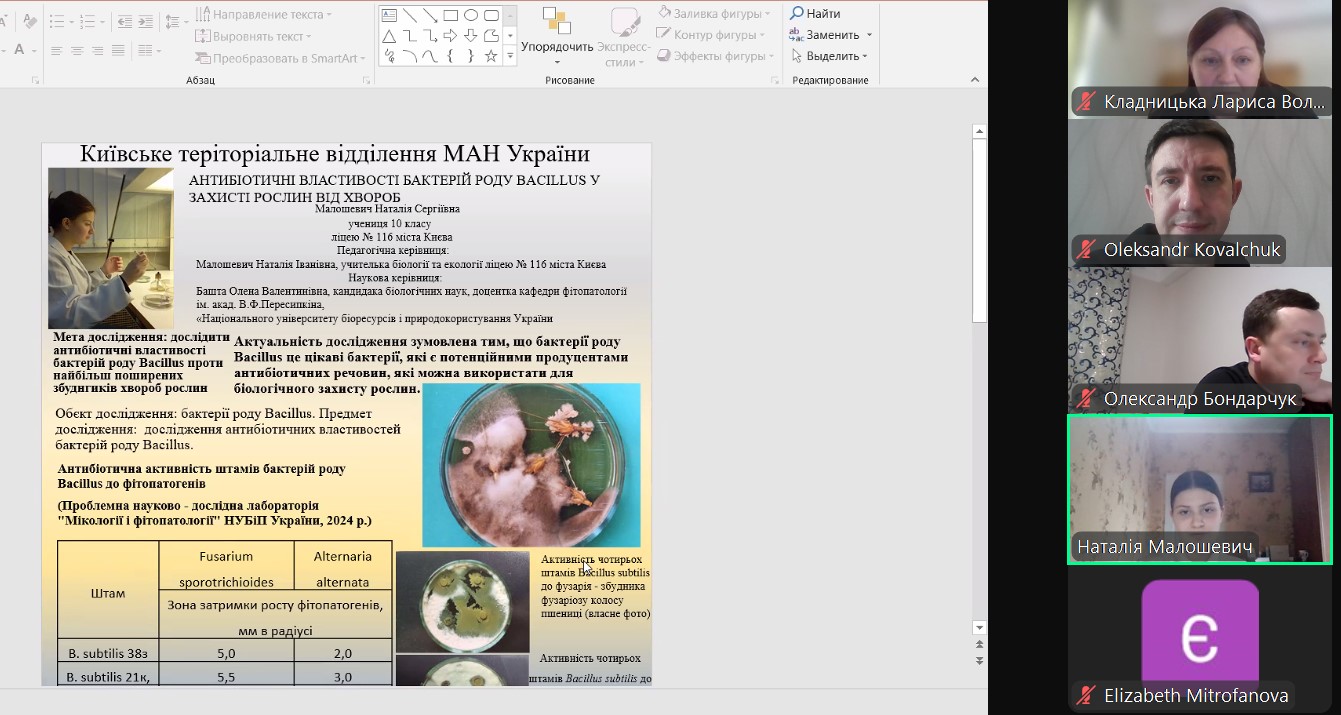Select the scribble freeform shape
The height and width of the screenshot is (715, 1341).
tap(389, 57)
